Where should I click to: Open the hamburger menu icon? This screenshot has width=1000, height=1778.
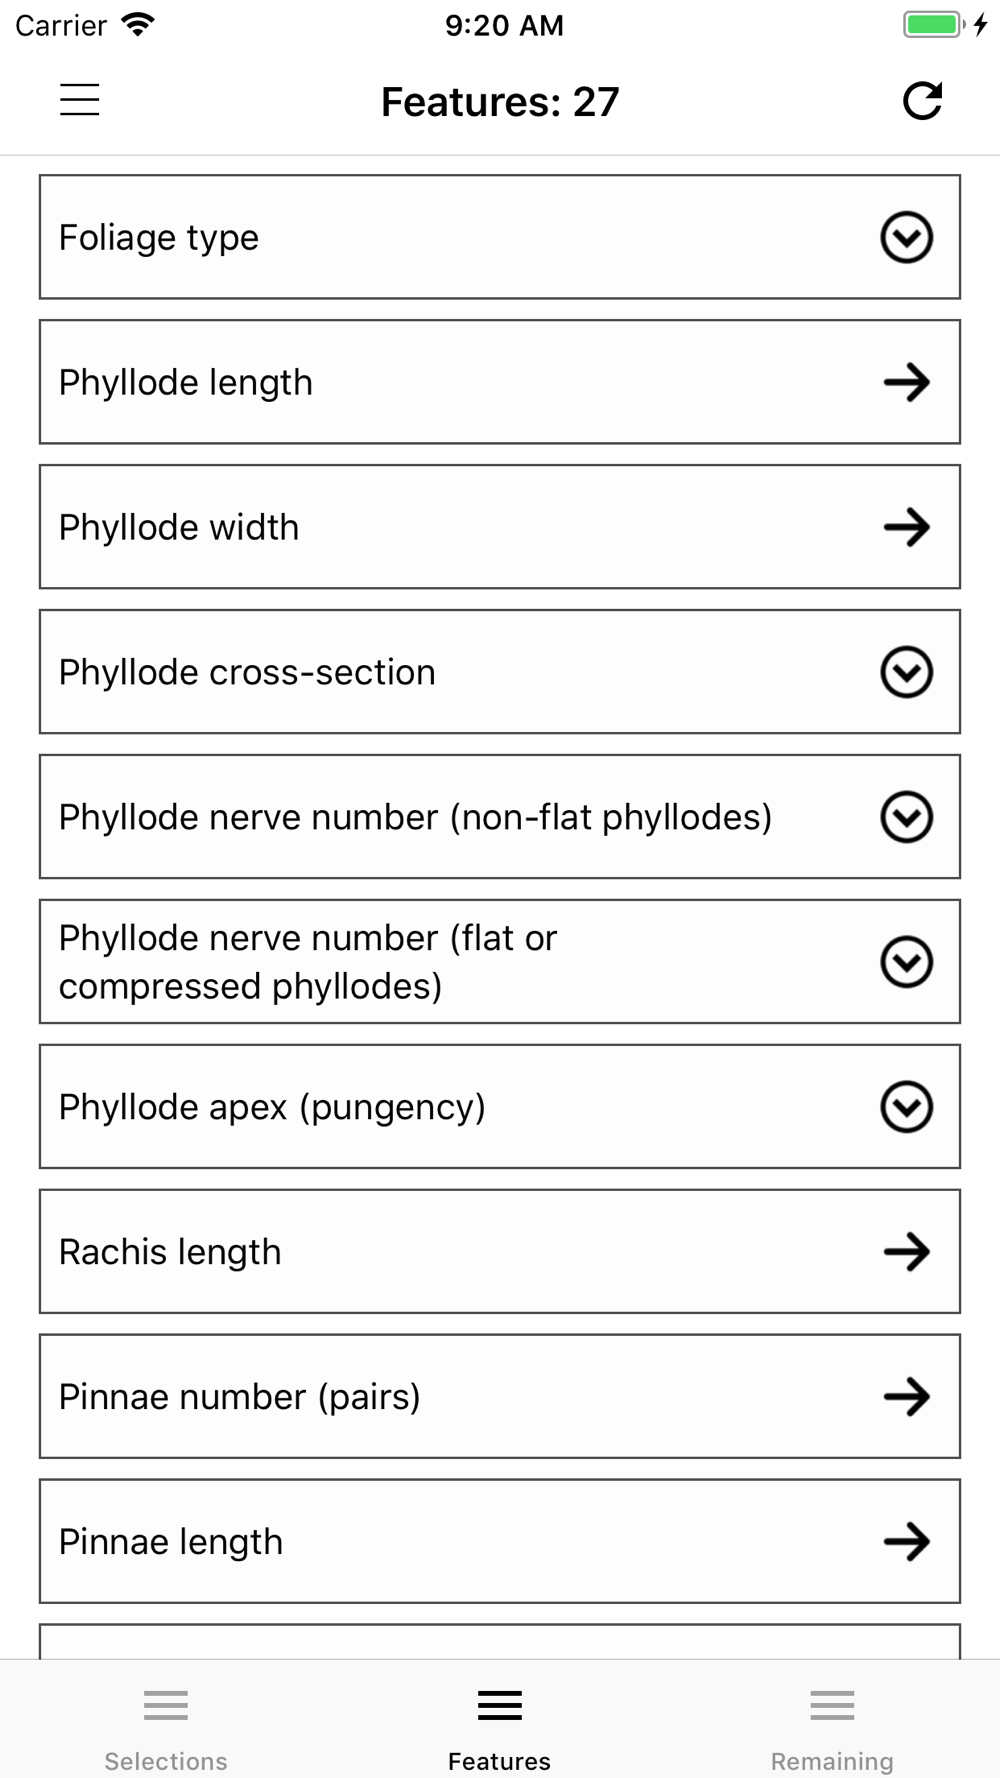(x=80, y=100)
